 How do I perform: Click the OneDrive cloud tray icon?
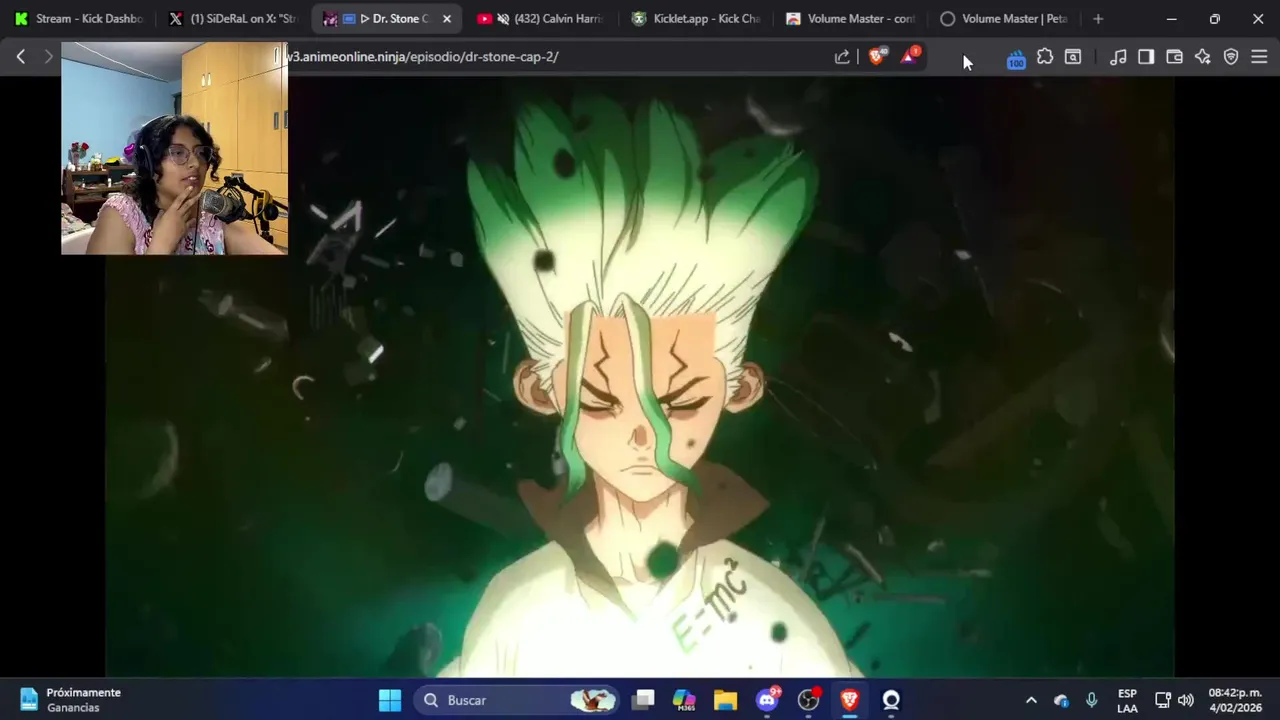(x=1061, y=700)
